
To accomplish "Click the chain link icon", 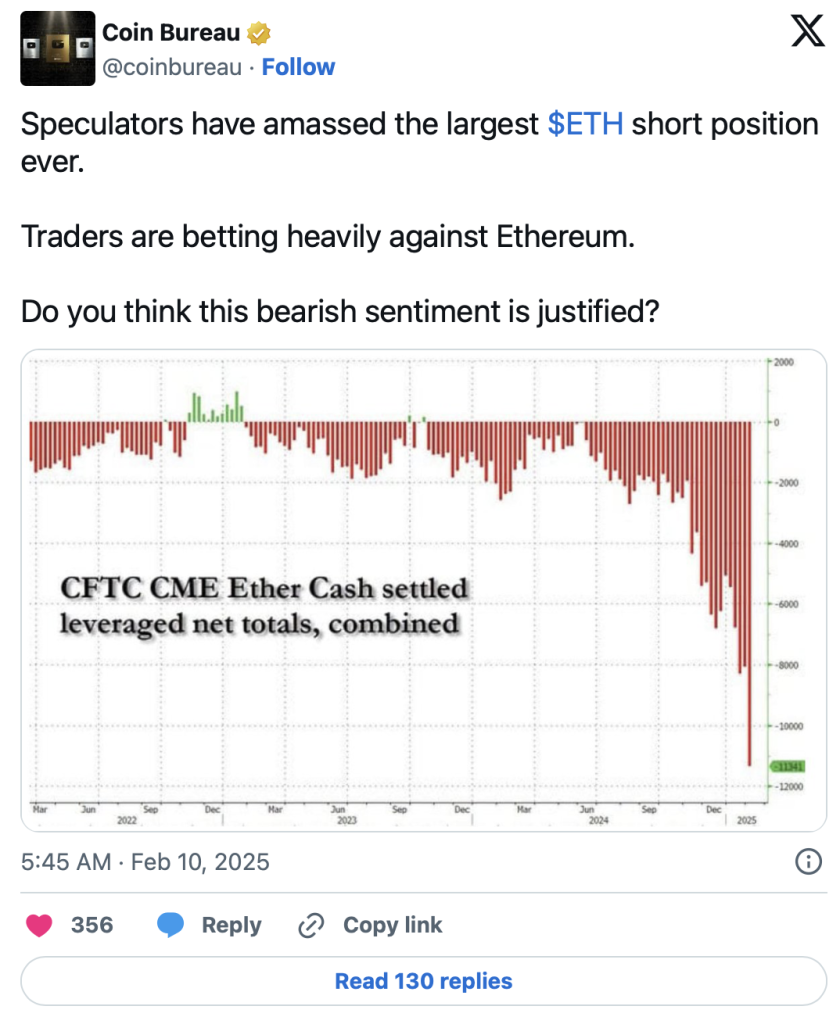I will coord(311,925).
